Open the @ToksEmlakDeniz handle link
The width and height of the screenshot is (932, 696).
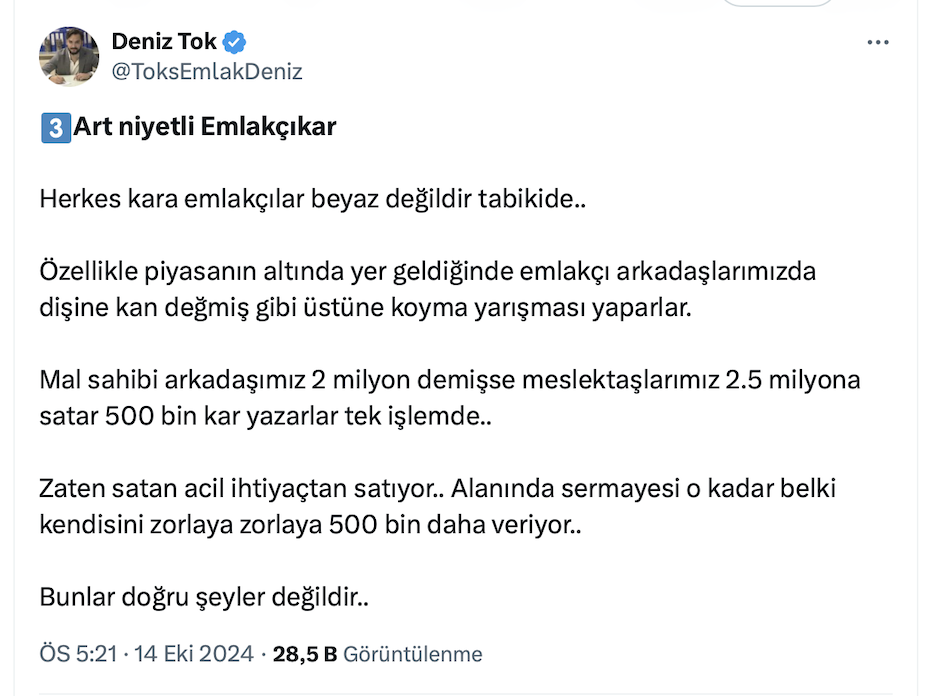coord(206,72)
